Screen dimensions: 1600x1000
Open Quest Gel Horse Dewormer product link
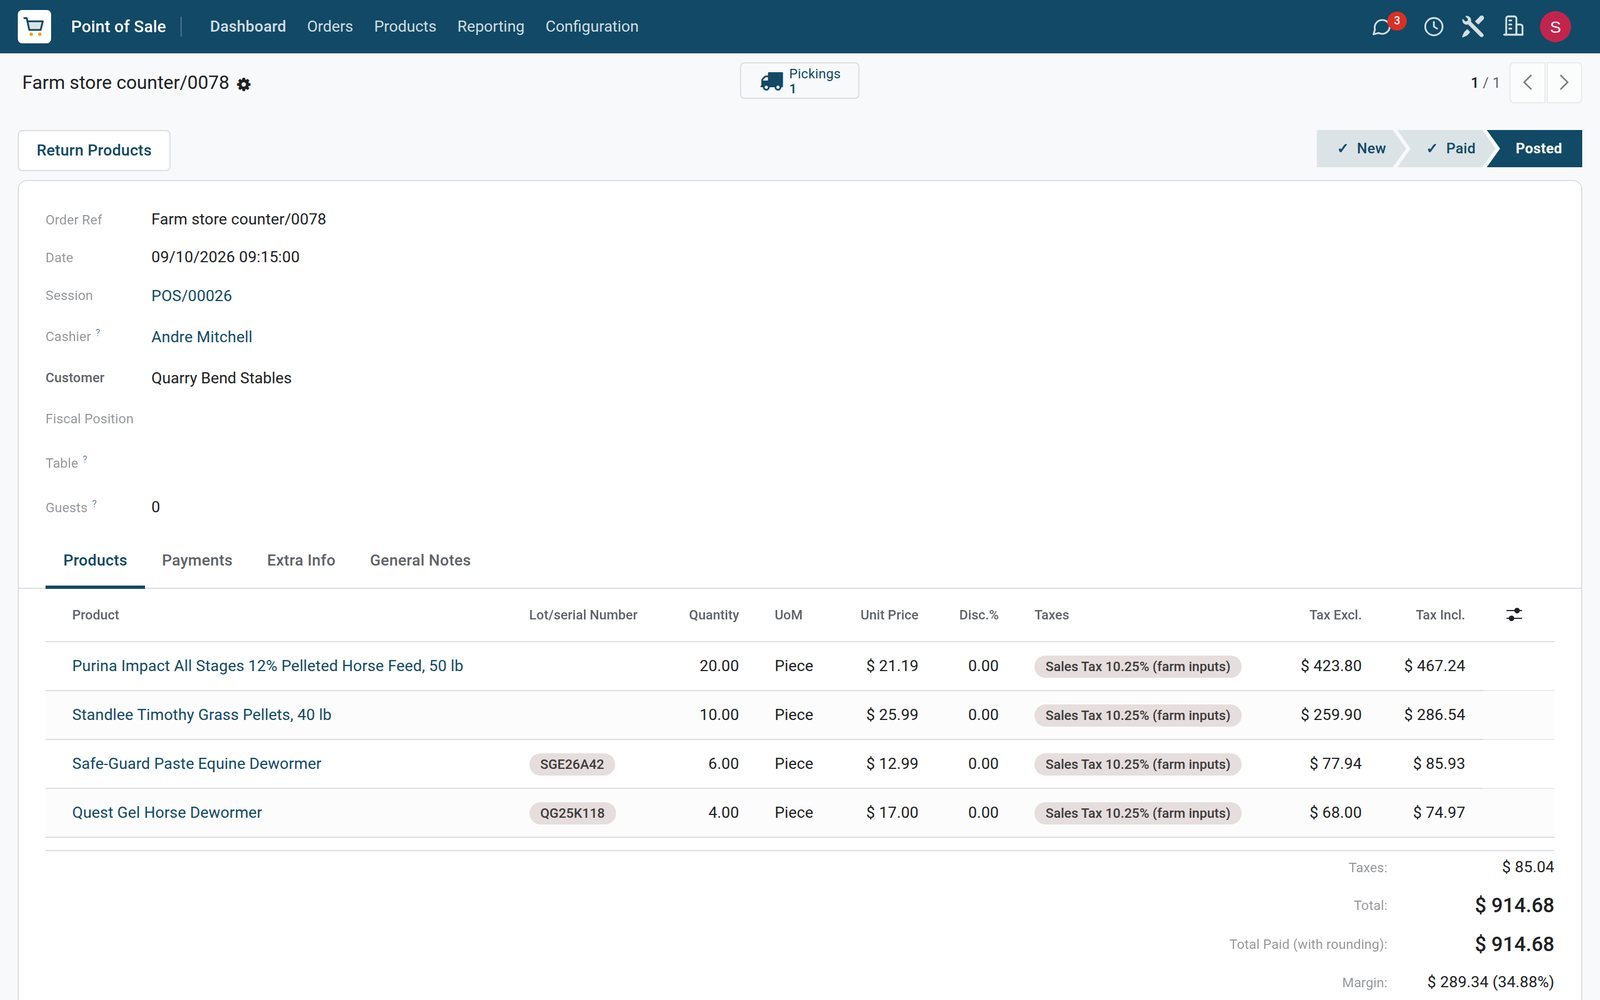[167, 813]
